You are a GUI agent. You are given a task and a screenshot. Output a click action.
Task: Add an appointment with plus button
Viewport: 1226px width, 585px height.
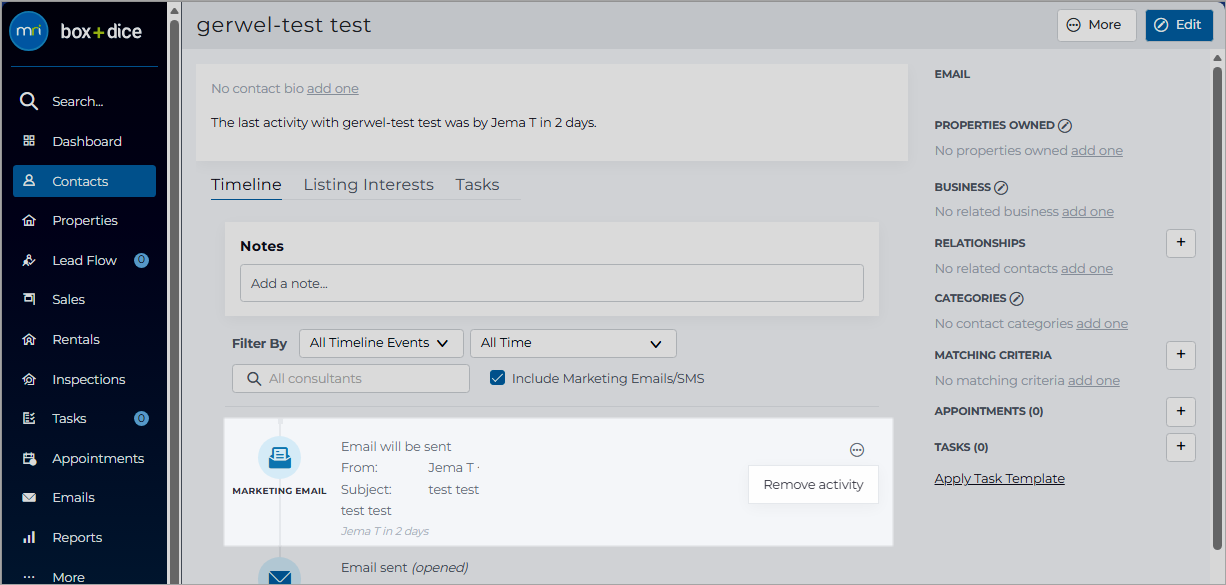pyautogui.click(x=1181, y=411)
